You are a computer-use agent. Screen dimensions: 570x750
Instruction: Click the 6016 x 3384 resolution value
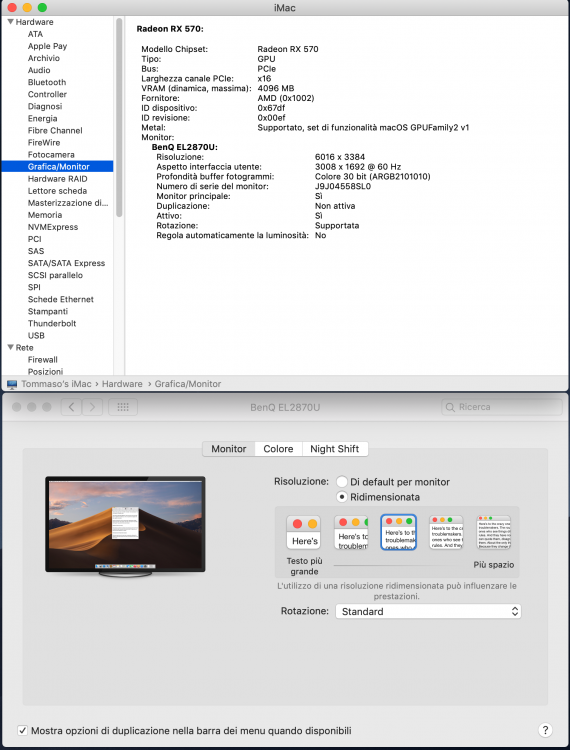(340, 157)
